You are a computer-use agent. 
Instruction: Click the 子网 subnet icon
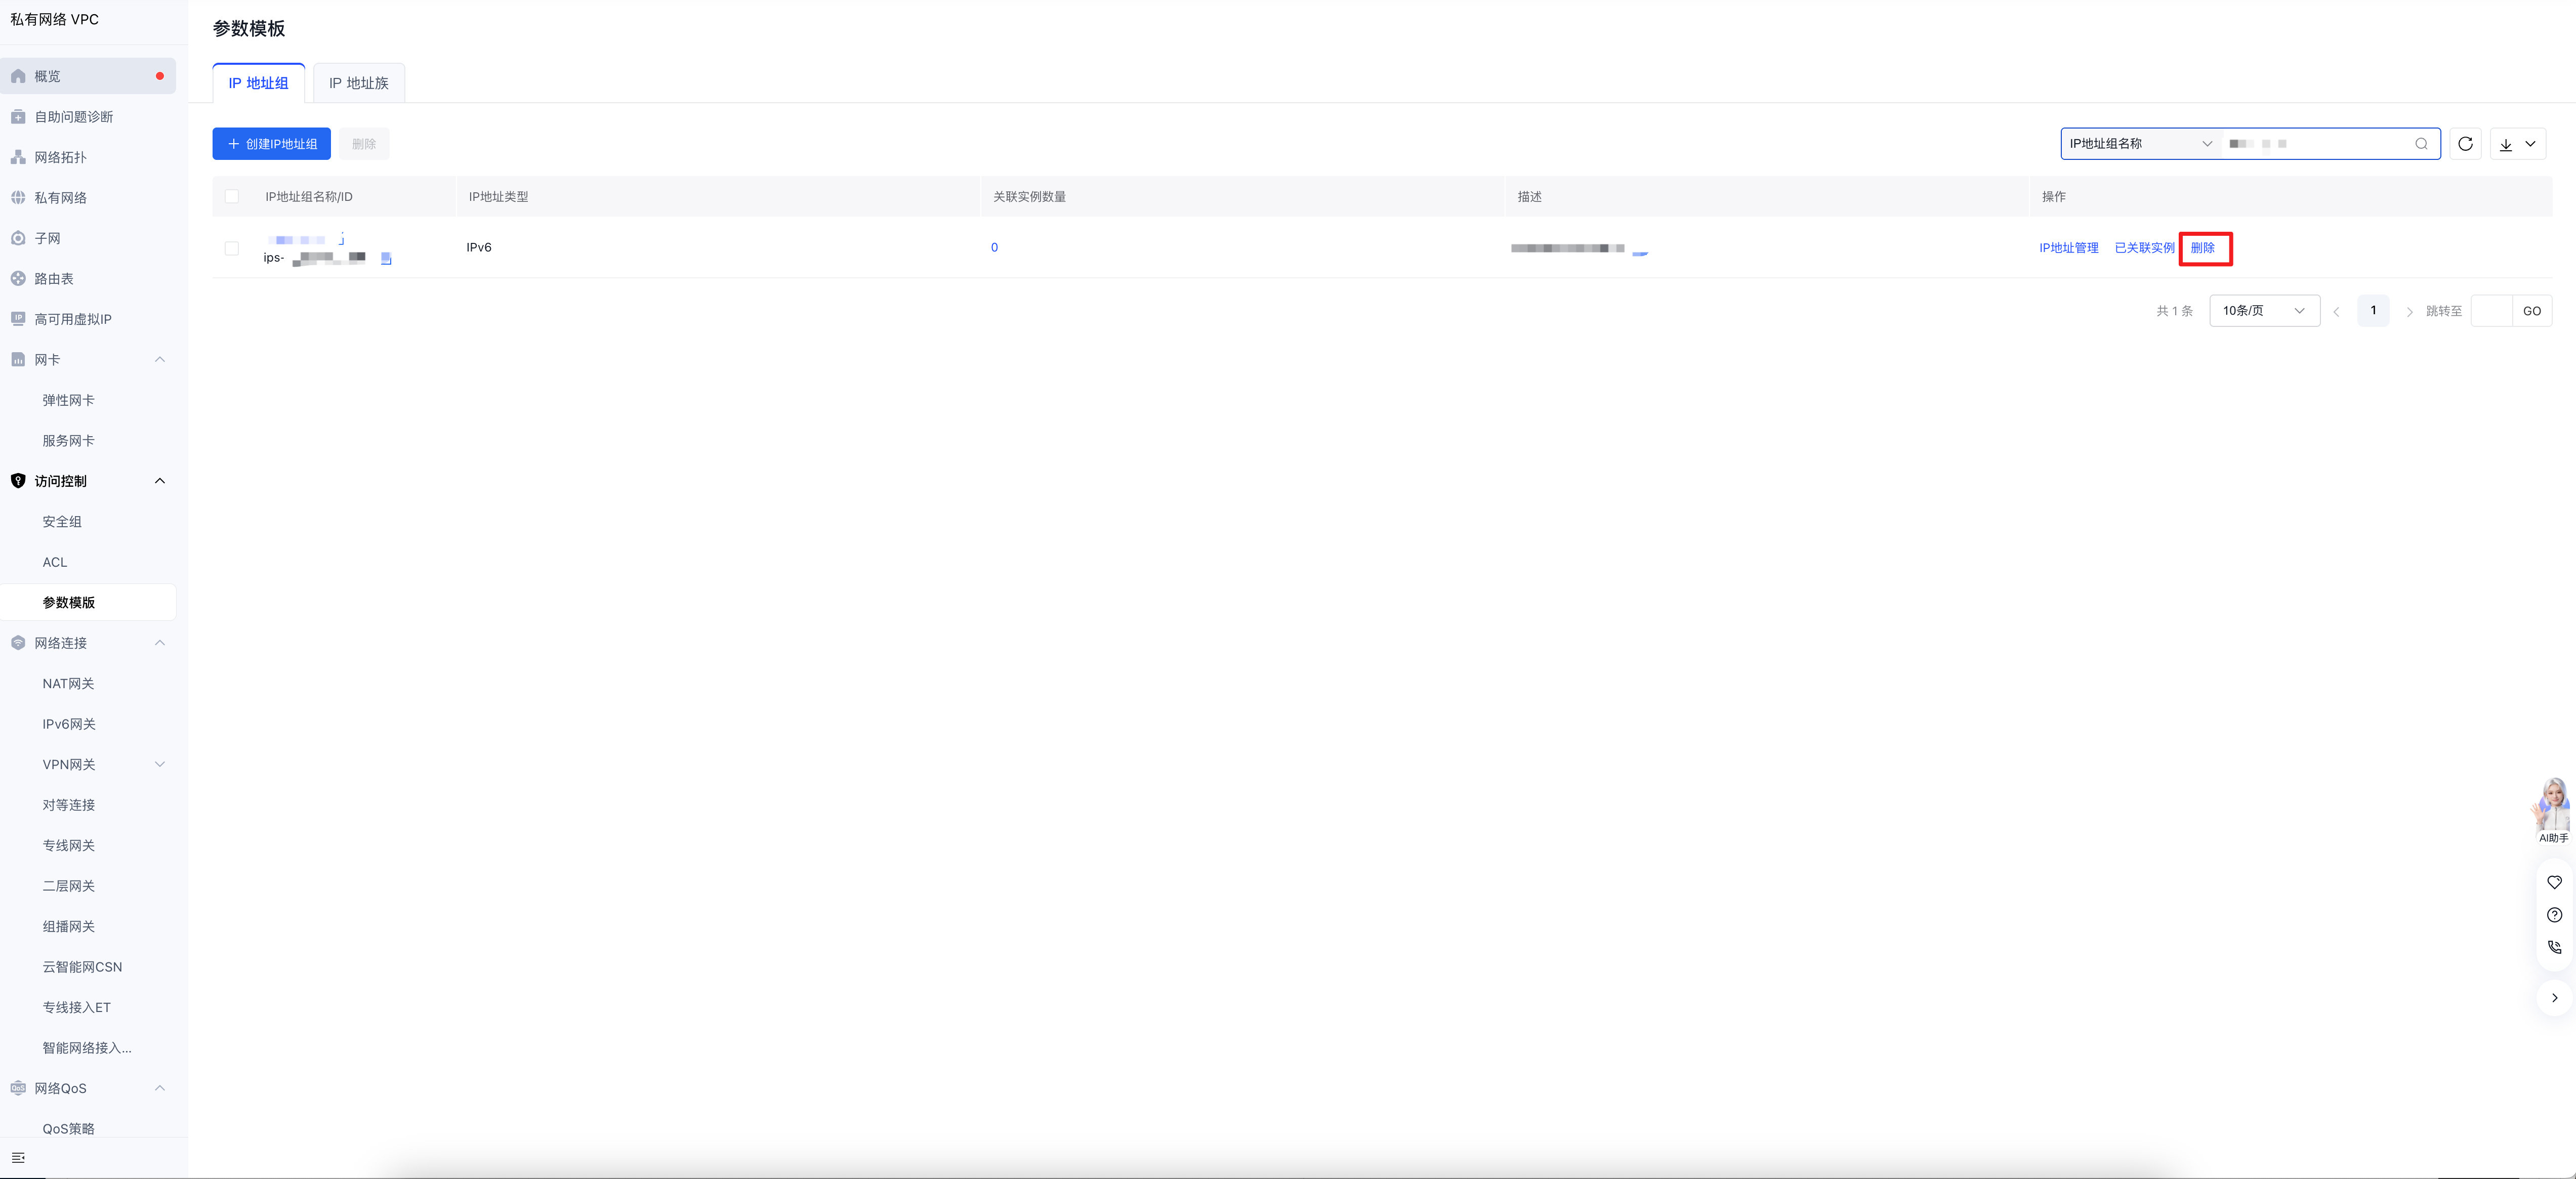point(18,238)
